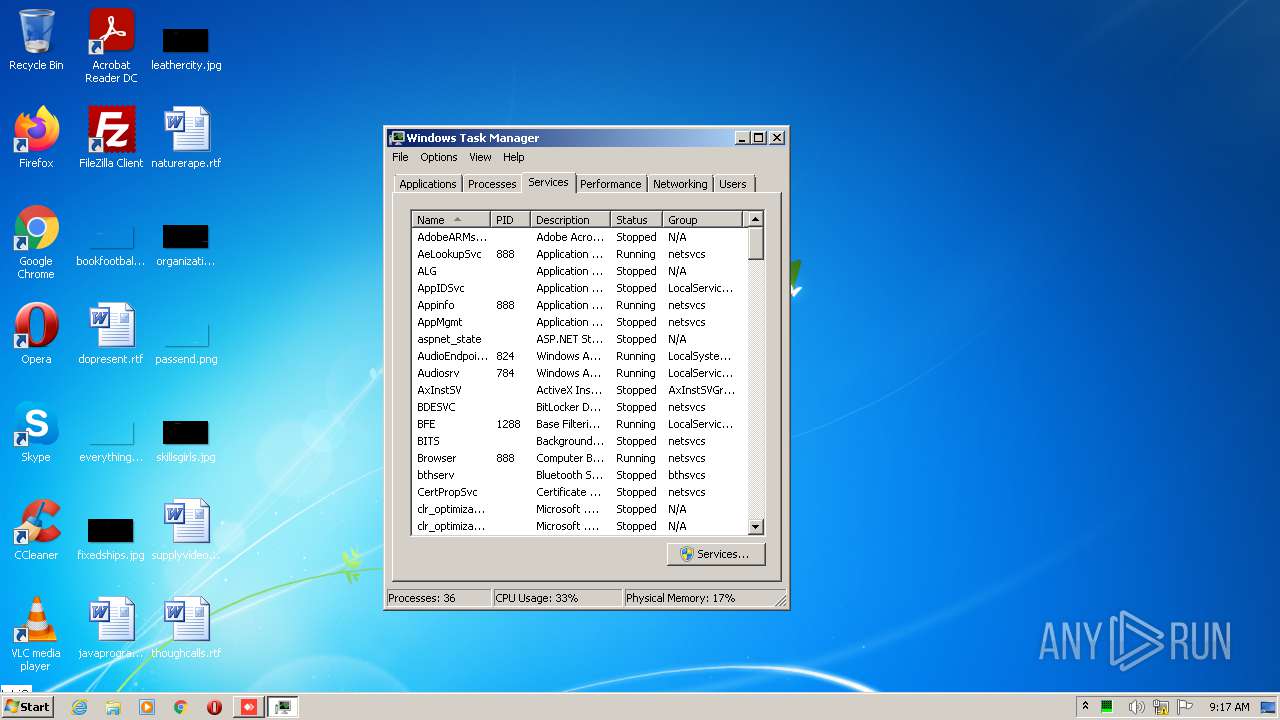Select the AeLookupSvc service row
The width and height of the screenshot is (1280, 720).
coord(579,254)
